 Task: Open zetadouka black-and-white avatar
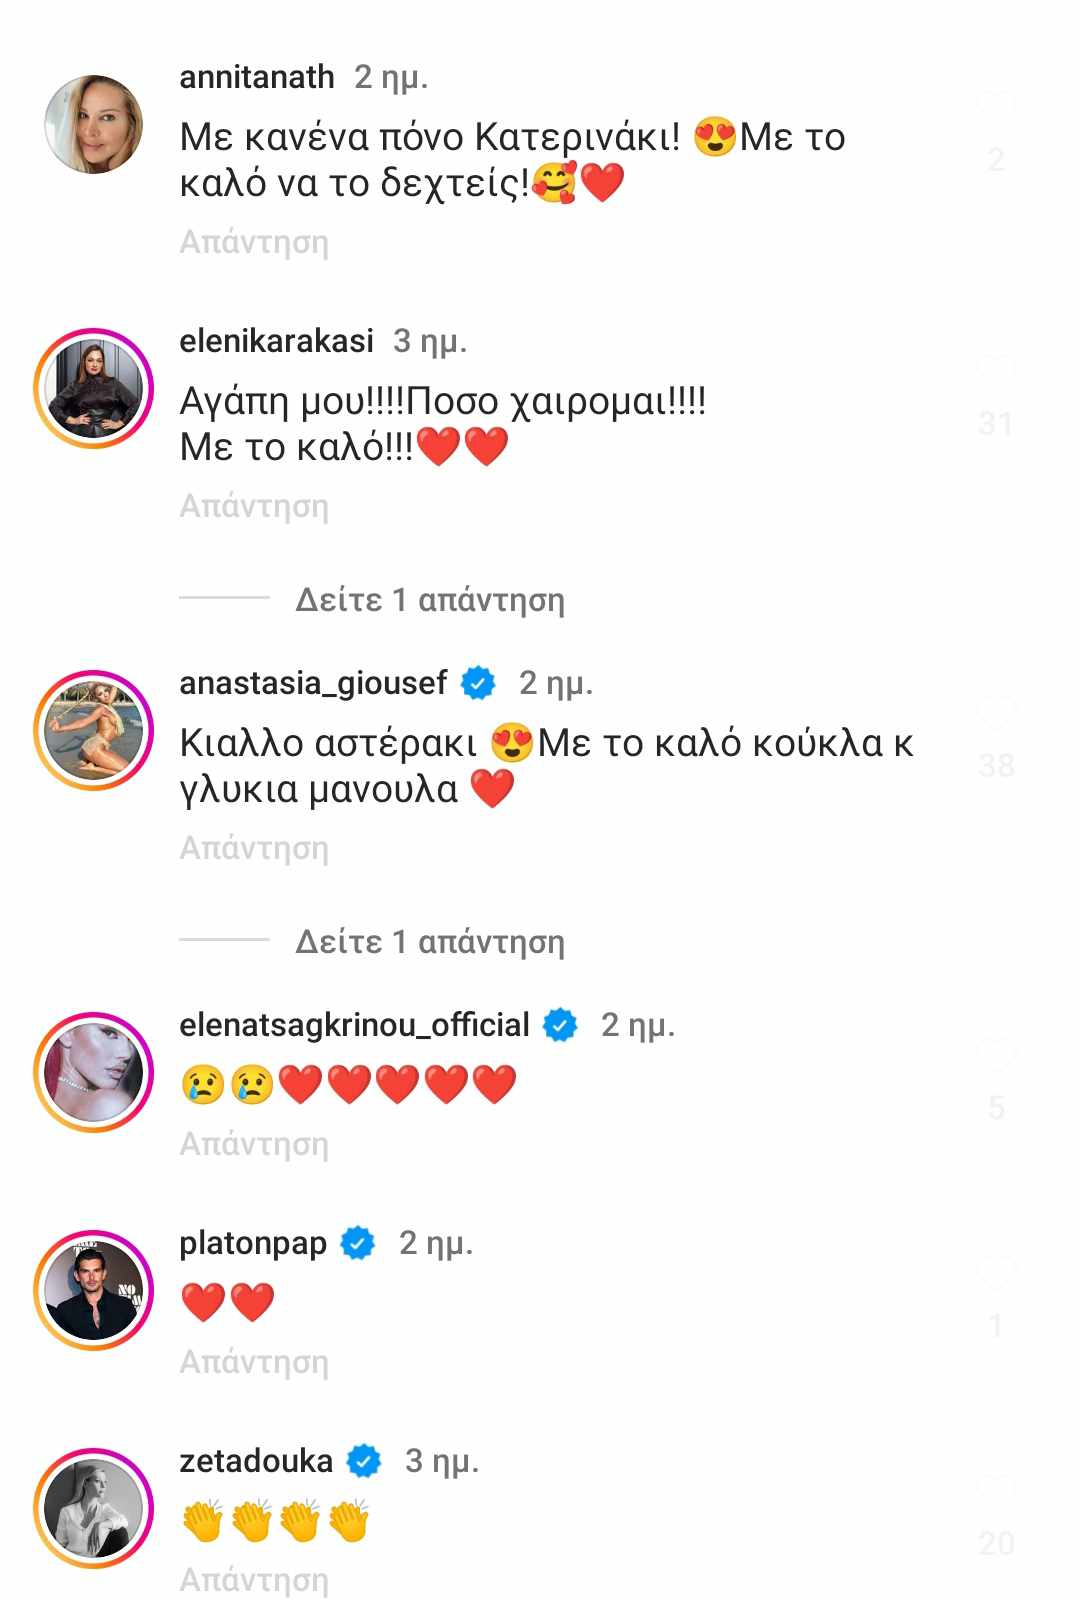pyautogui.click(x=94, y=1508)
